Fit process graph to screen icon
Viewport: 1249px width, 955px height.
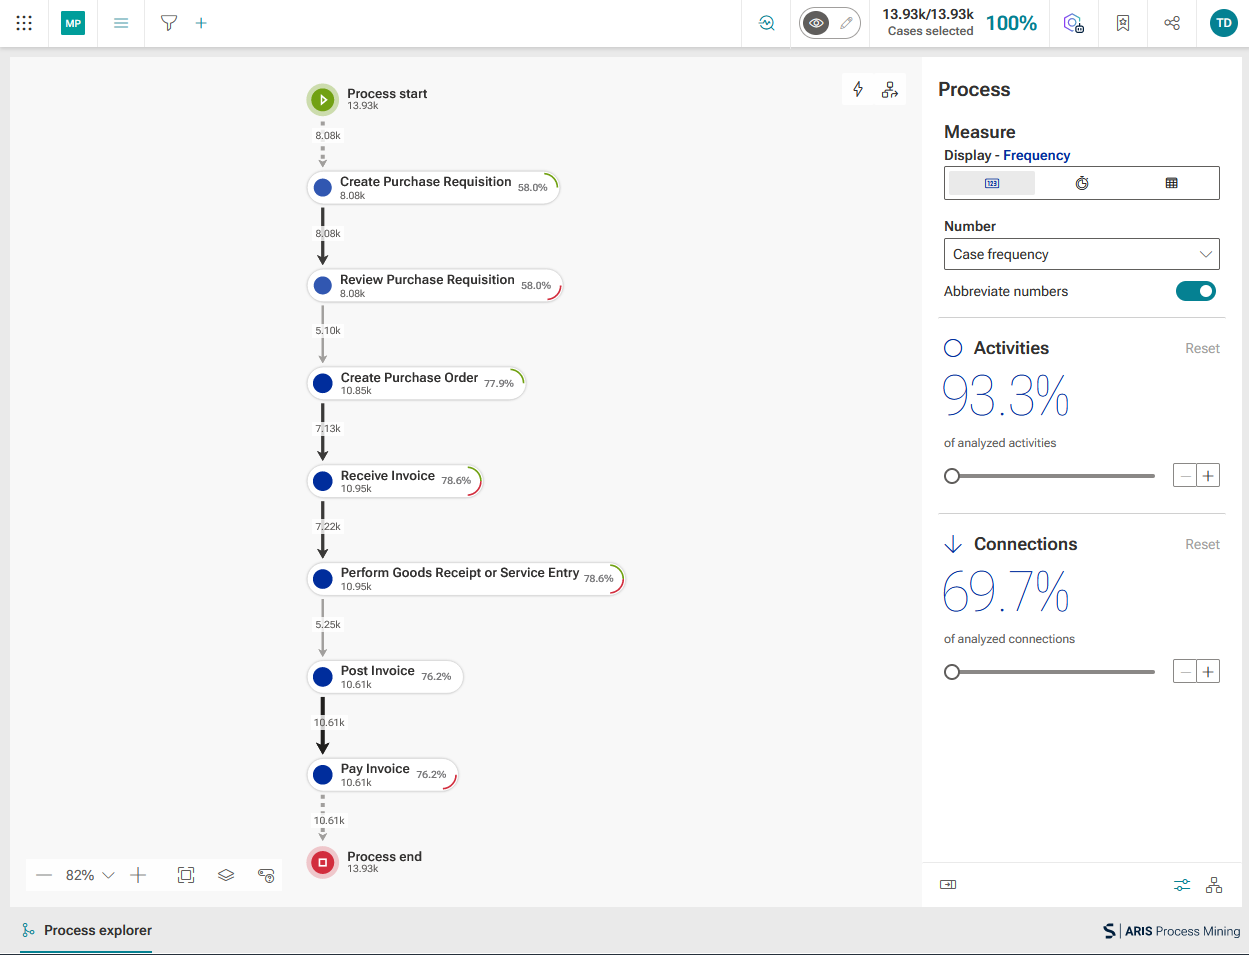(186, 875)
